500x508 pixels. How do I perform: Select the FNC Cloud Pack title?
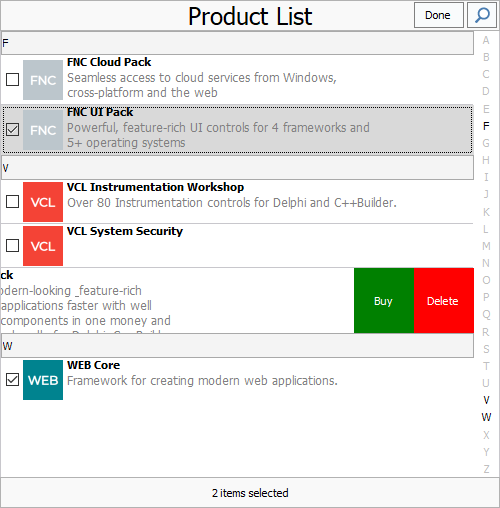[109, 62]
